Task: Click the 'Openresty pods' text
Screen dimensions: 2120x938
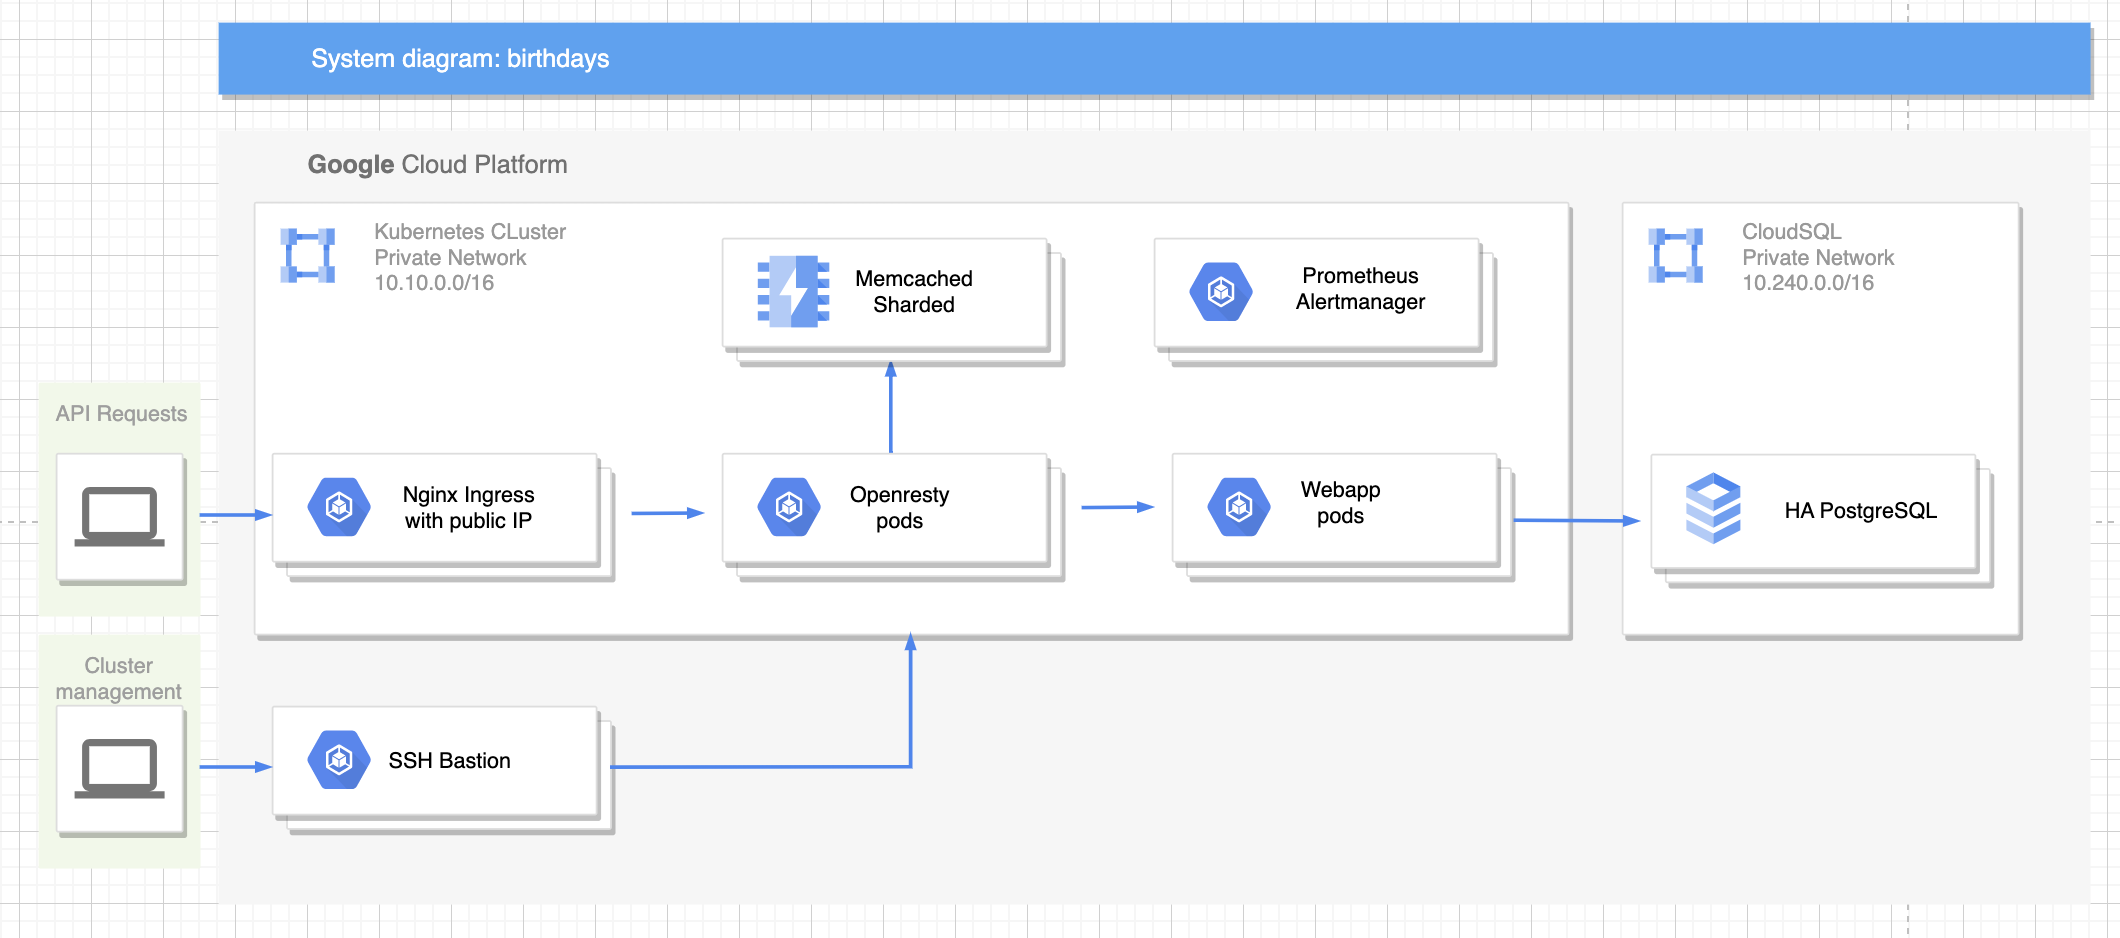Action: tap(899, 508)
